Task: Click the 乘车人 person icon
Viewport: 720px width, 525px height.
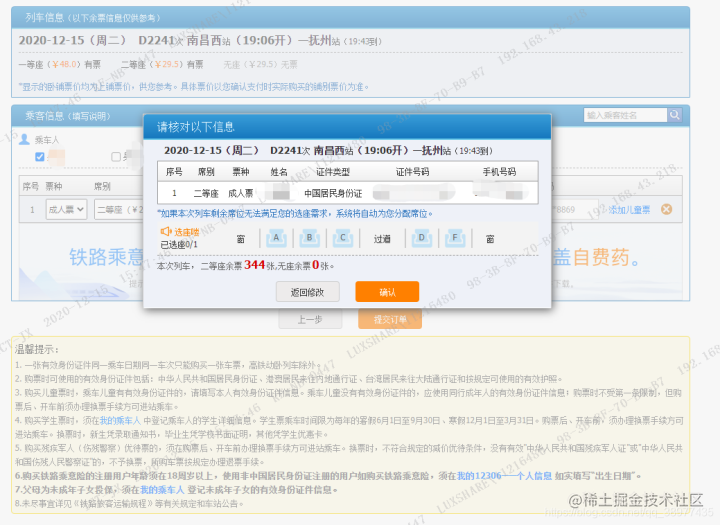Action: 24,140
